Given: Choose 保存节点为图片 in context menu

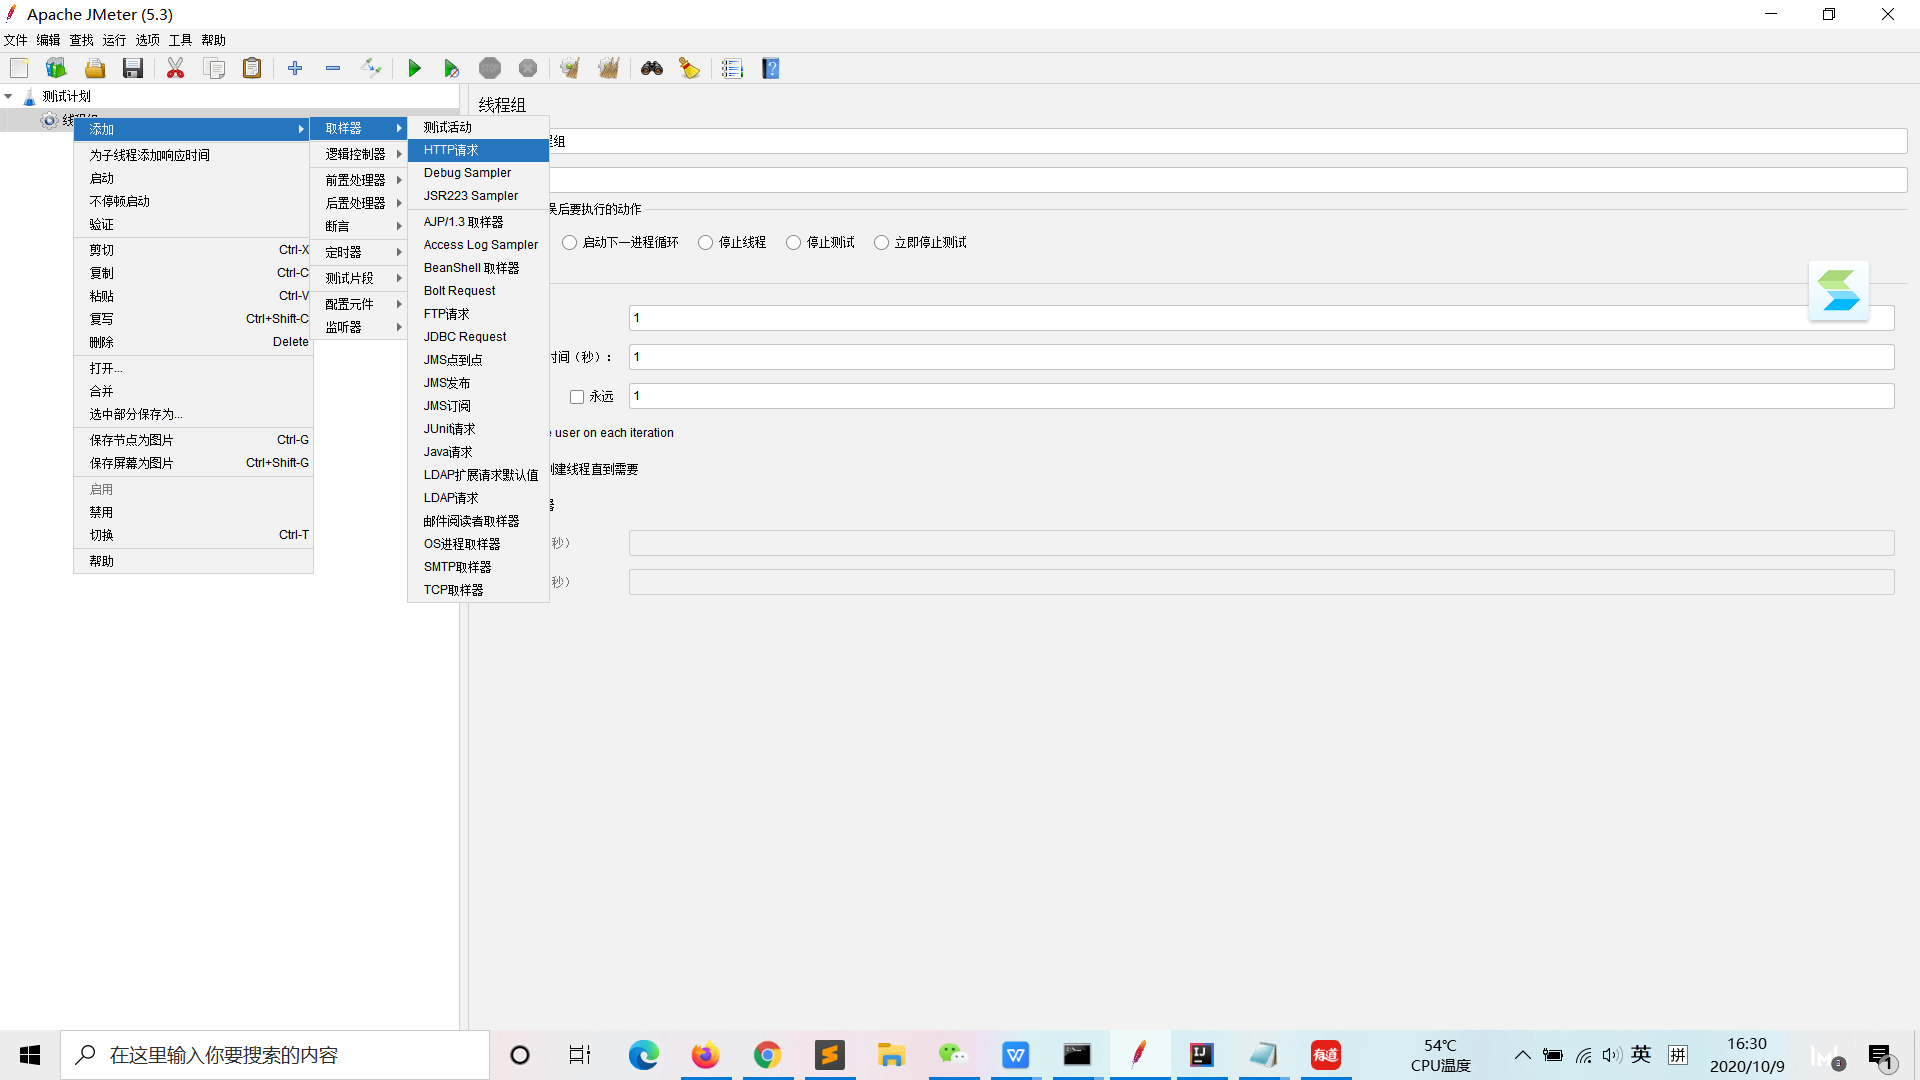Looking at the screenshot, I should pyautogui.click(x=192, y=440).
